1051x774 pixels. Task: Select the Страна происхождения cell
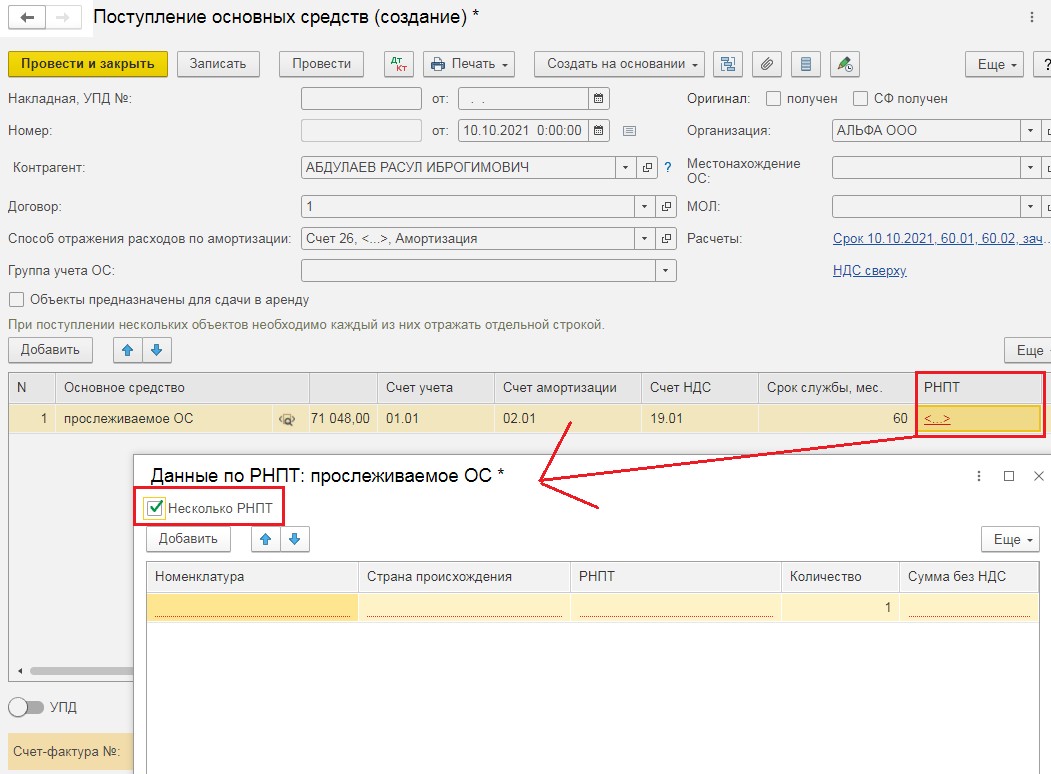(x=465, y=607)
